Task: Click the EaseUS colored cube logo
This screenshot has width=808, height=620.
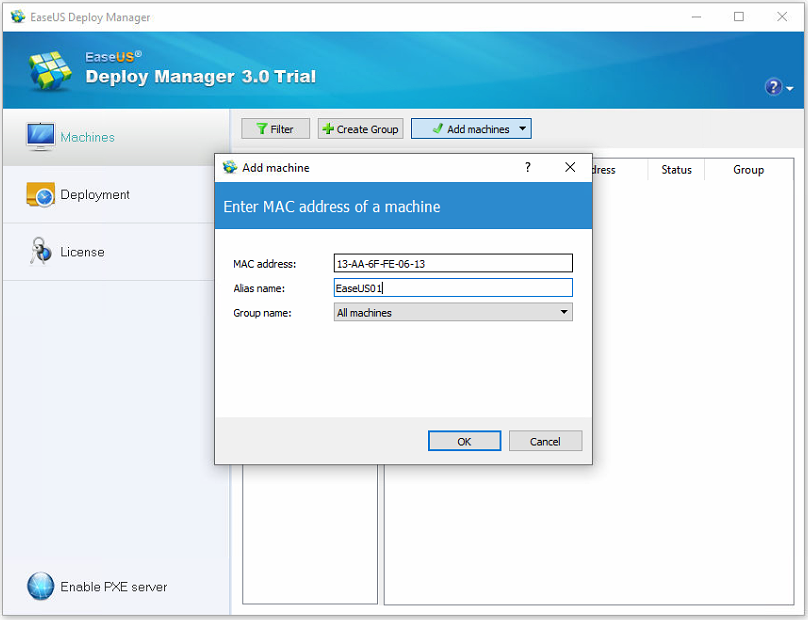Action: click(50, 71)
